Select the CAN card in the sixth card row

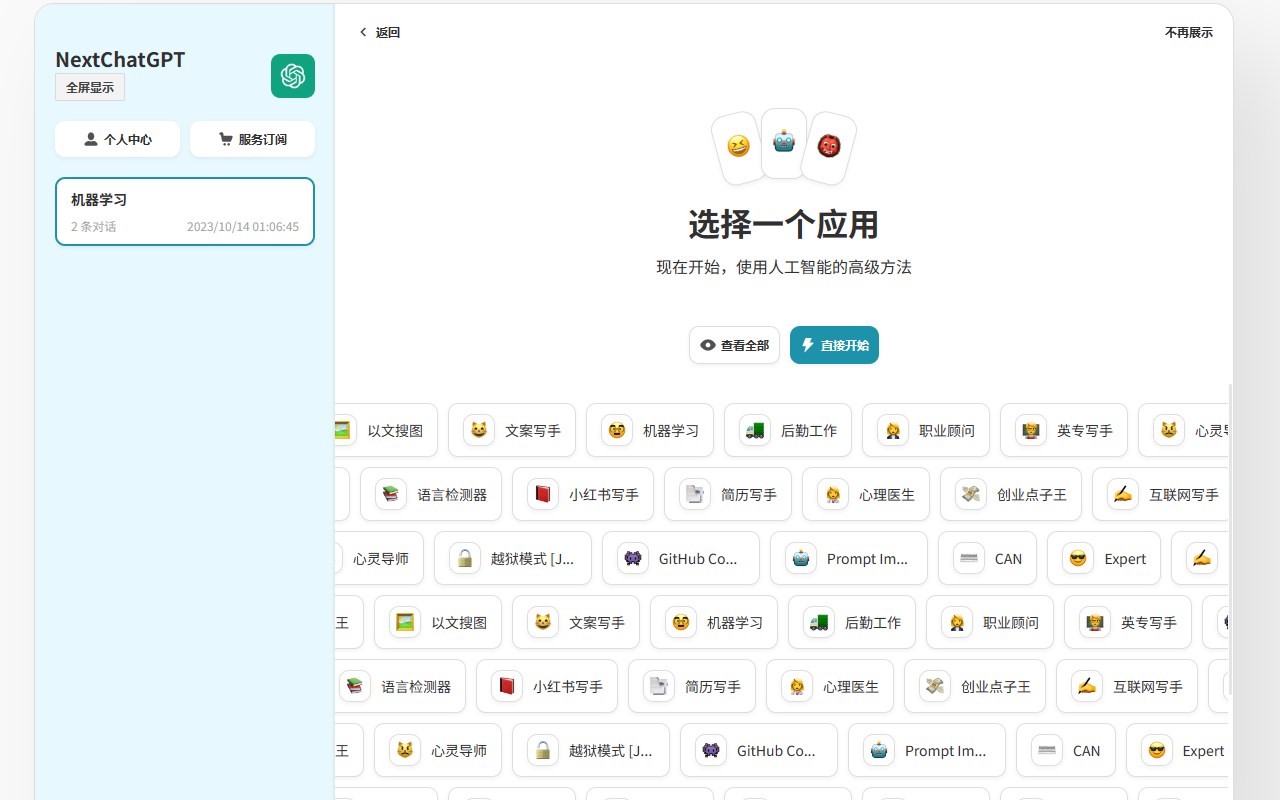tap(1066, 750)
